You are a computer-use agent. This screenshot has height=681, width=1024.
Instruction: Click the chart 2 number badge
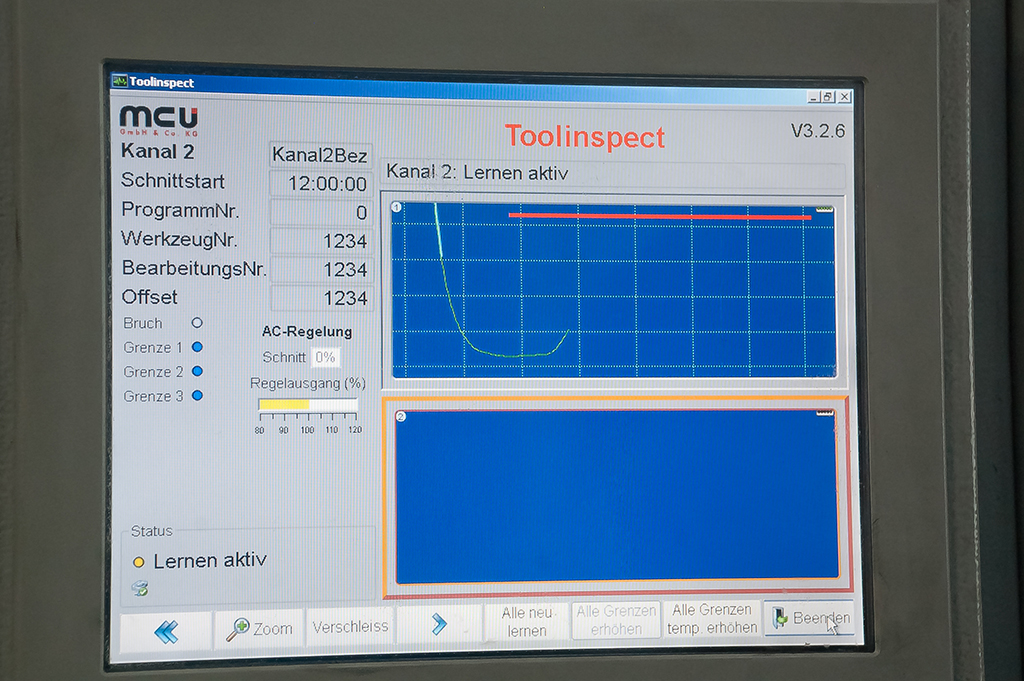tap(400, 416)
